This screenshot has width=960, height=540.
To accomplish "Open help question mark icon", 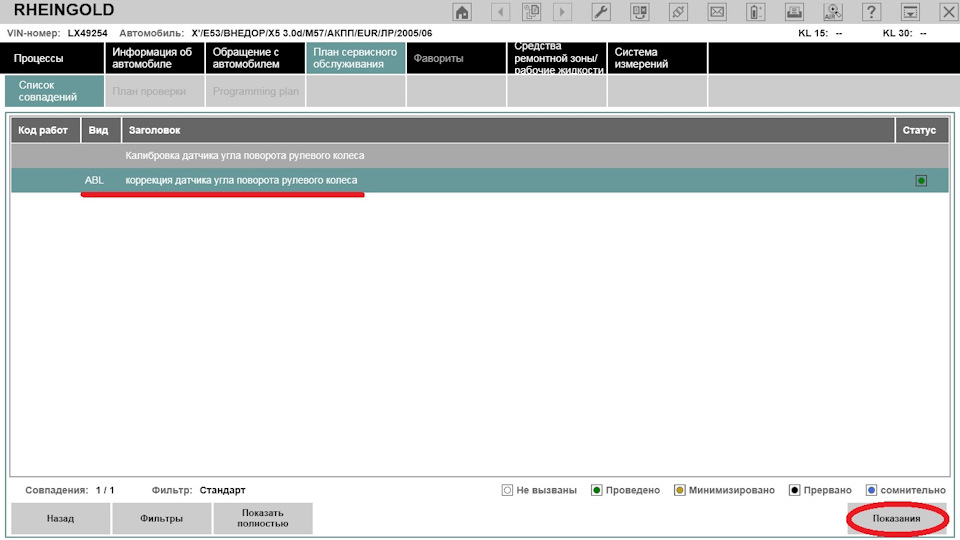I will (871, 12).
